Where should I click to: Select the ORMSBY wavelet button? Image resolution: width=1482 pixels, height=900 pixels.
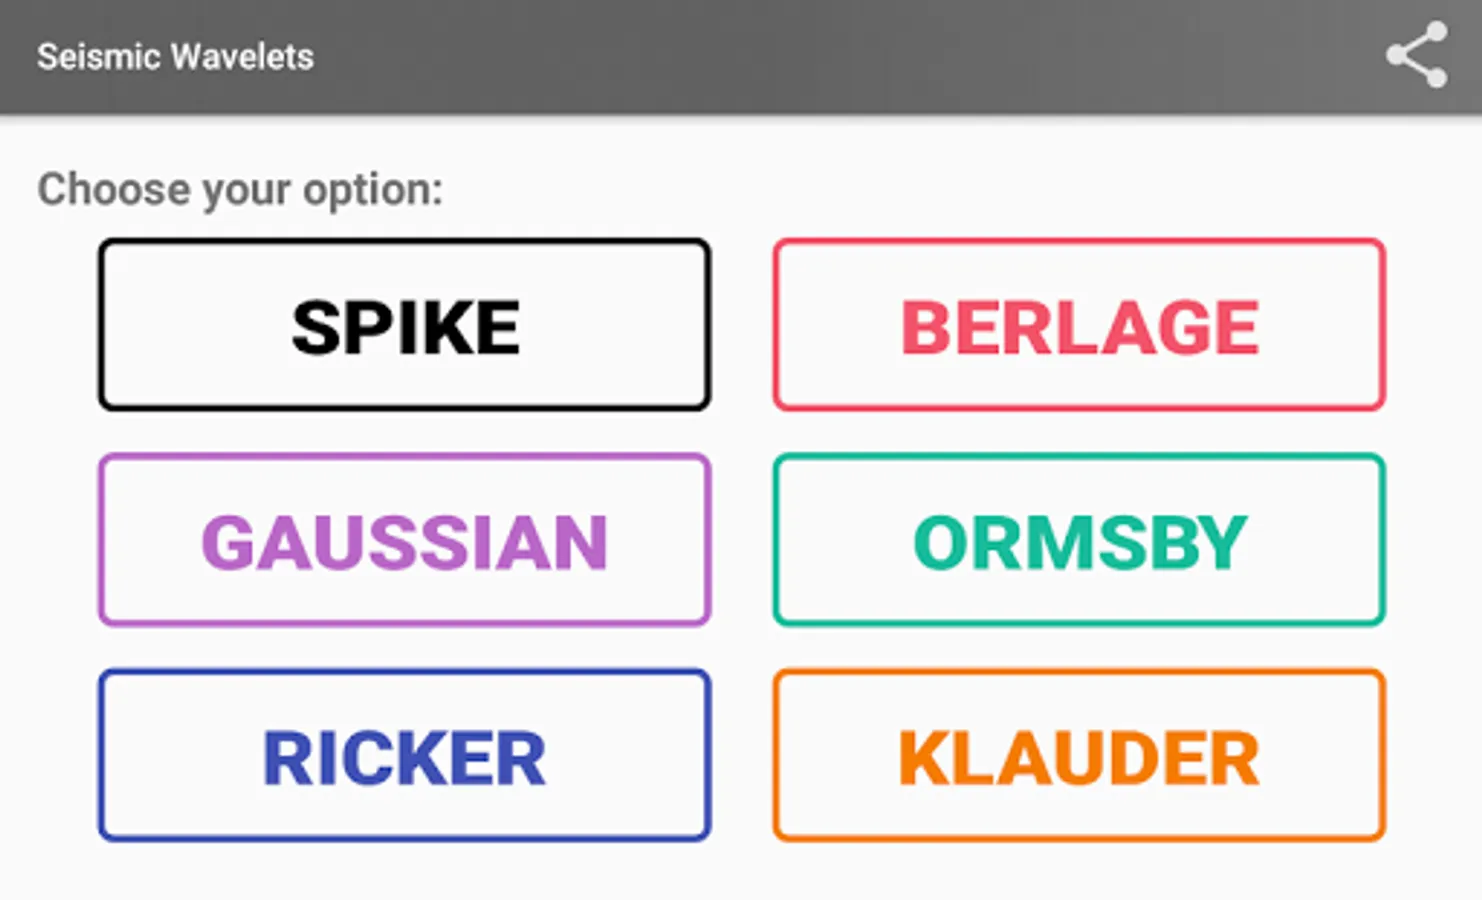1079,540
